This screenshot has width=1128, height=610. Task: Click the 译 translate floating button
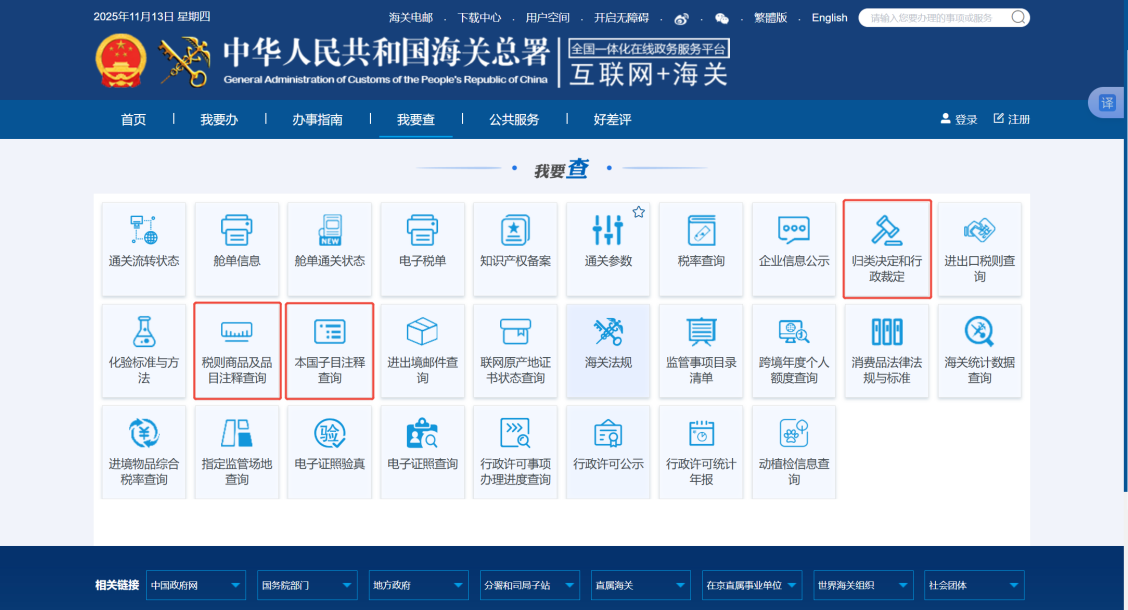click(x=1107, y=103)
